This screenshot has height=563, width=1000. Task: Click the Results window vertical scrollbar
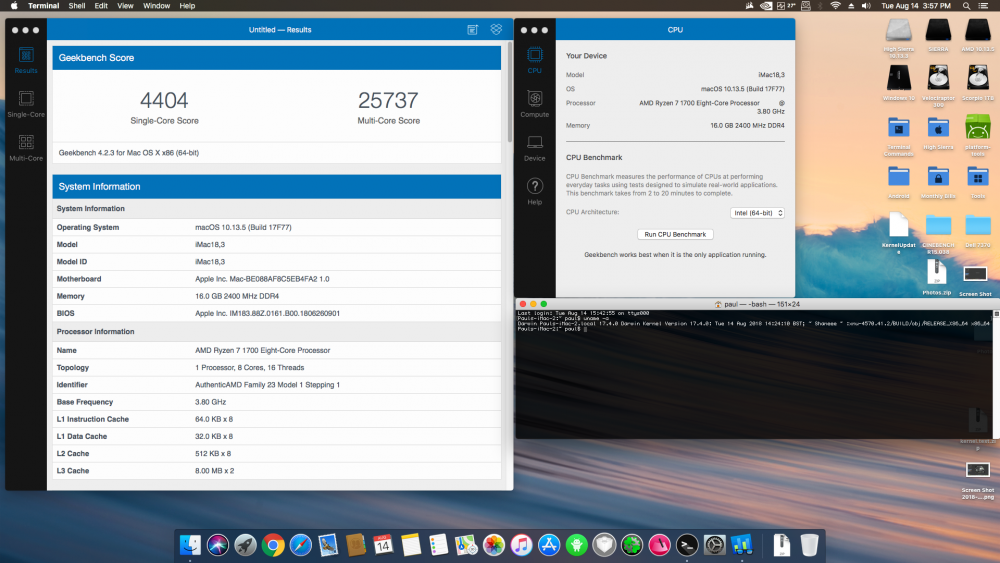(510, 92)
